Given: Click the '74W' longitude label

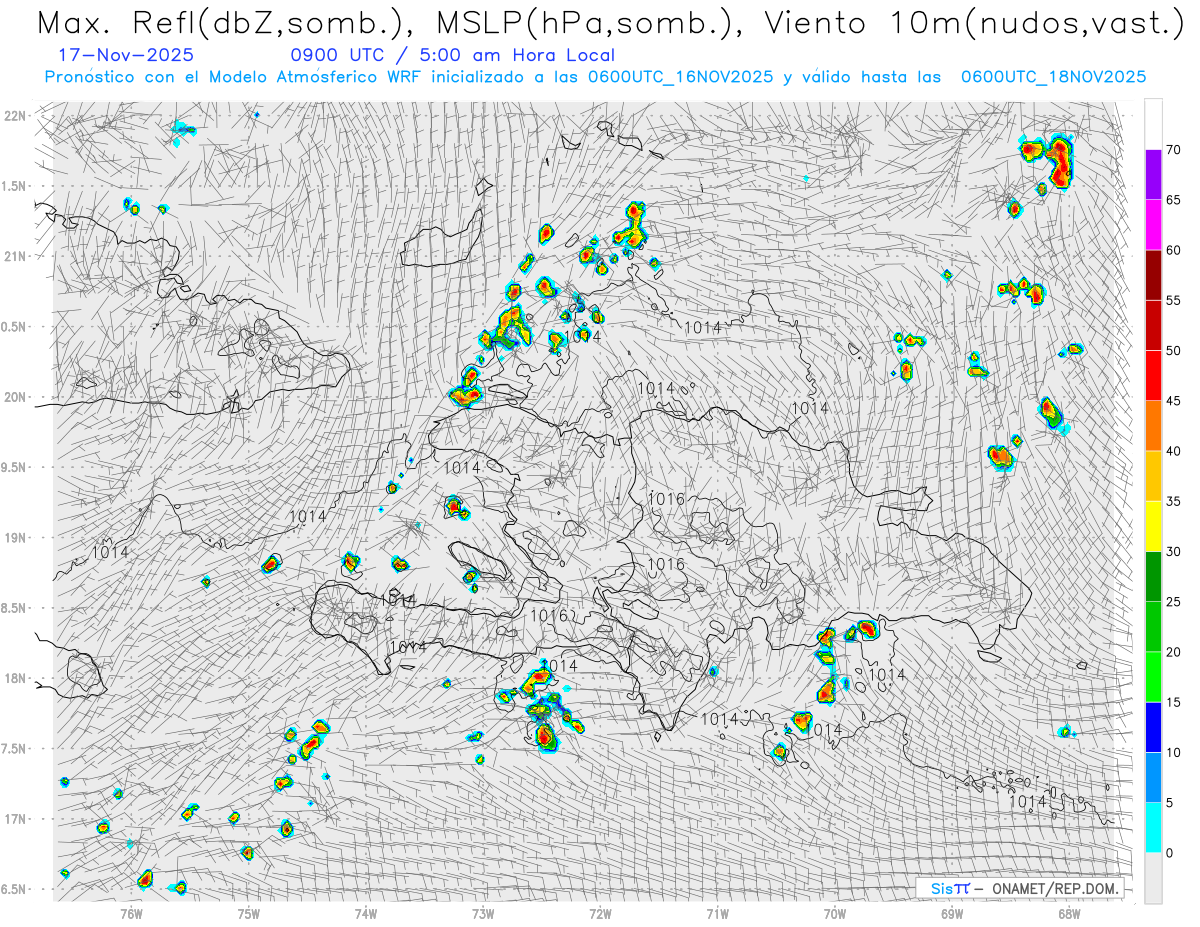Looking at the screenshot, I should tap(365, 913).
